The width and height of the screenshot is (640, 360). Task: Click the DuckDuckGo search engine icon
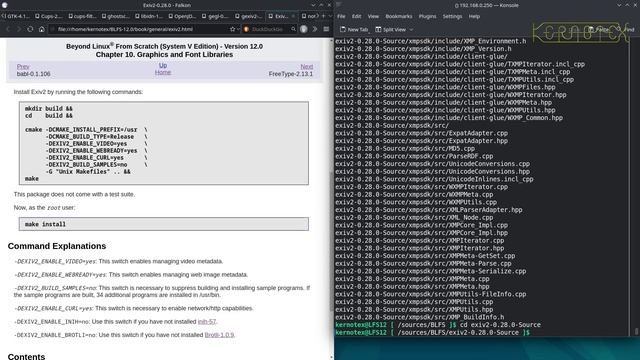(x=246, y=29)
